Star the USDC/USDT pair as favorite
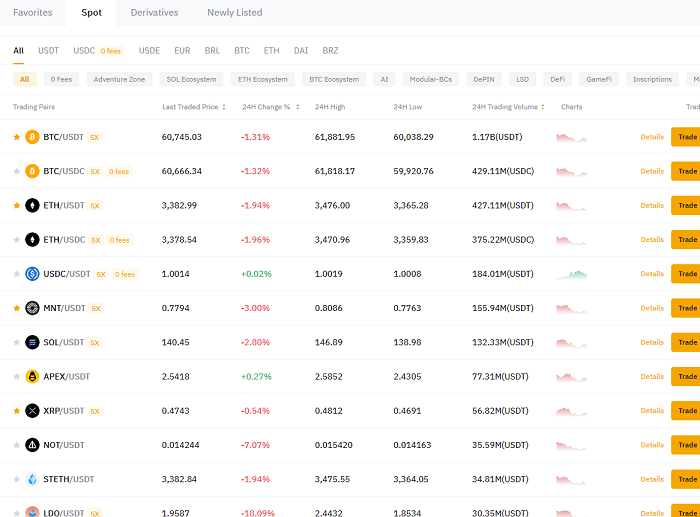 pos(17,274)
